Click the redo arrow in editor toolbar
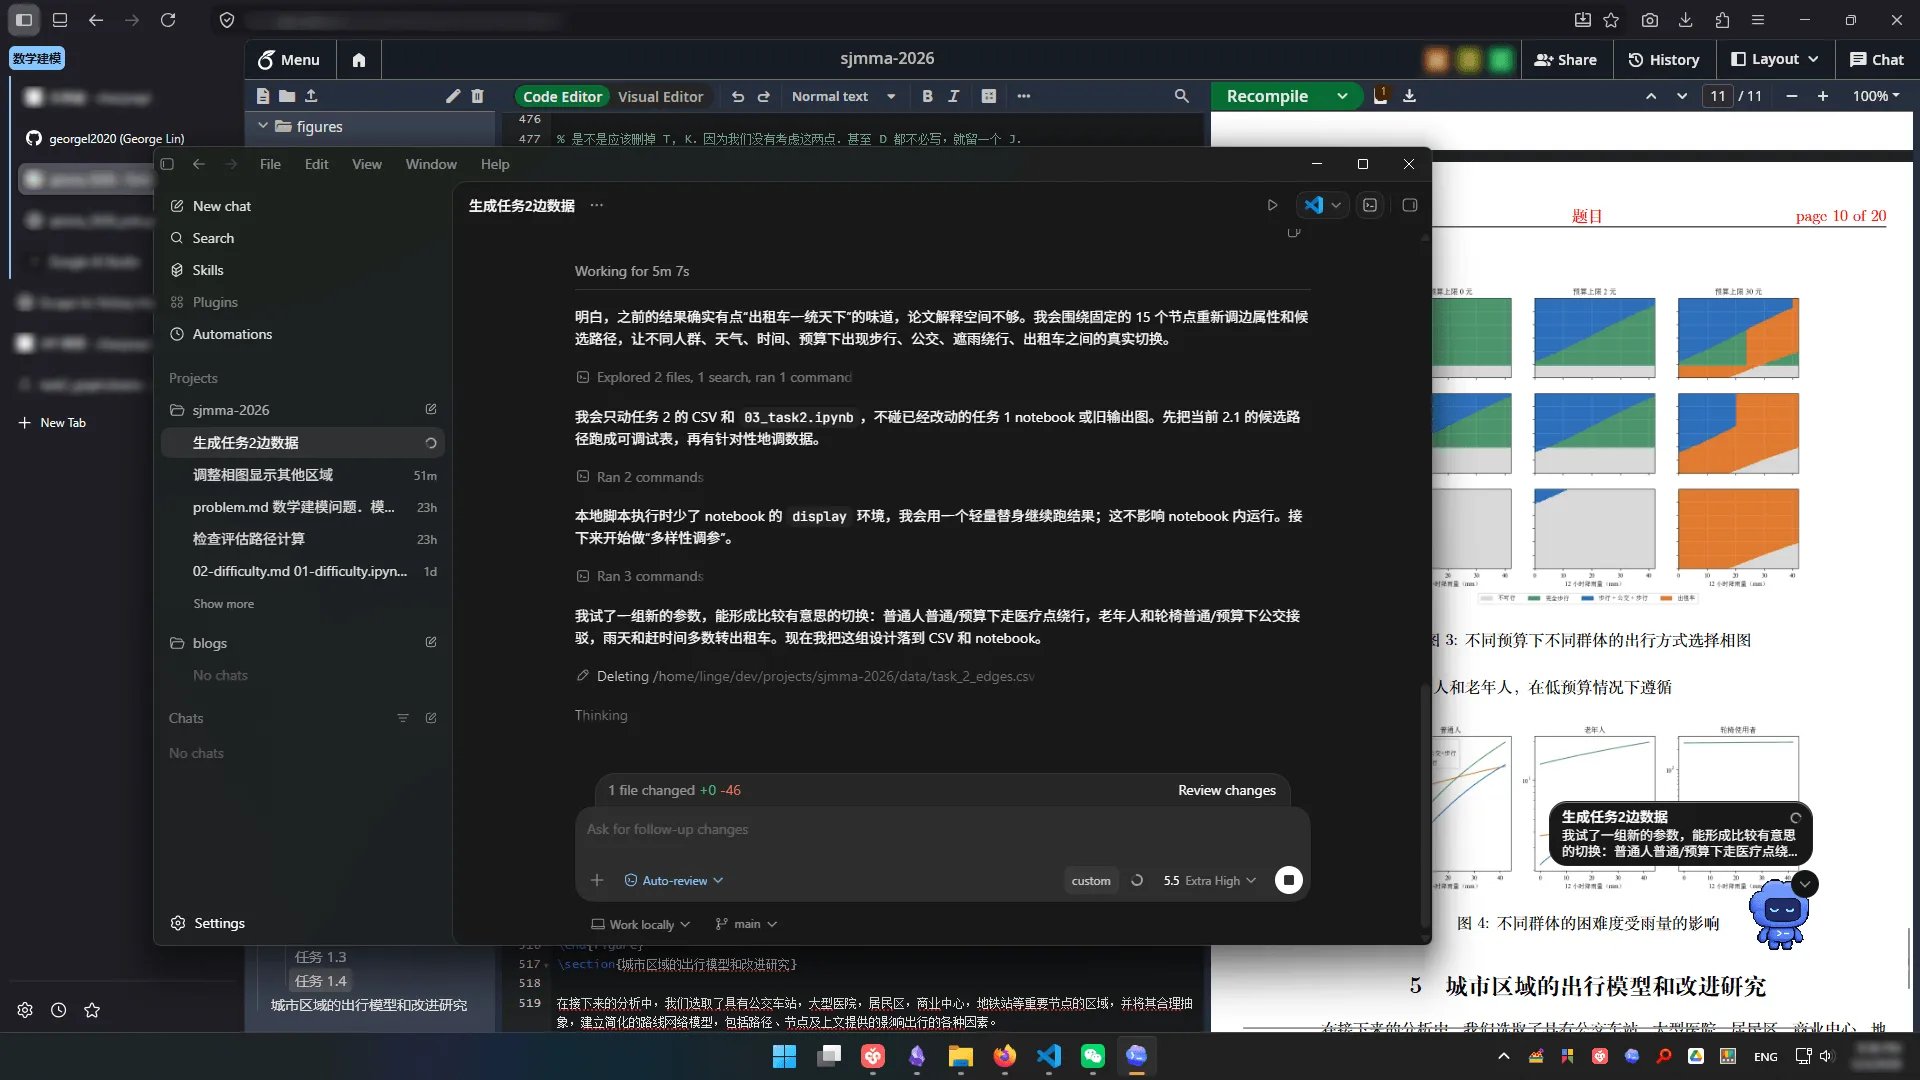 [764, 97]
